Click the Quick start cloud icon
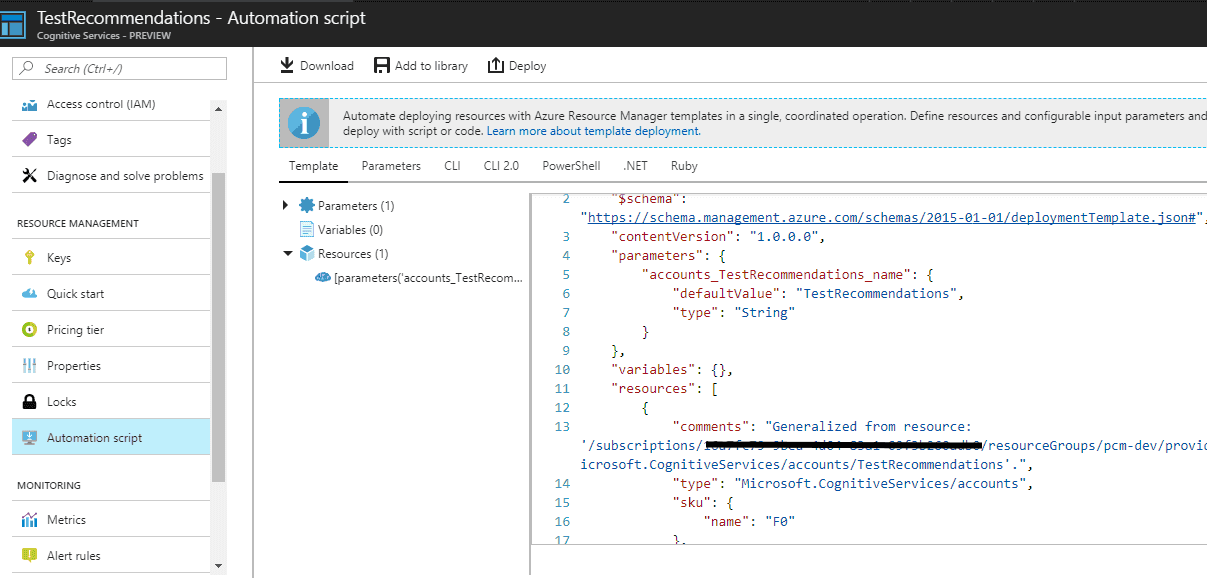1207x578 pixels. tap(29, 294)
